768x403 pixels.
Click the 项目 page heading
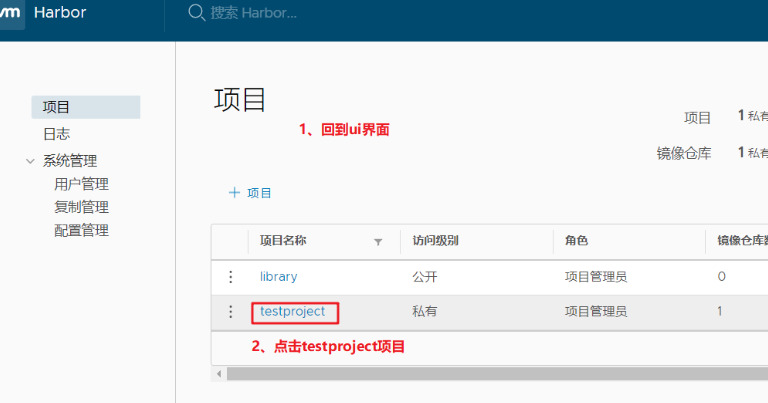240,99
